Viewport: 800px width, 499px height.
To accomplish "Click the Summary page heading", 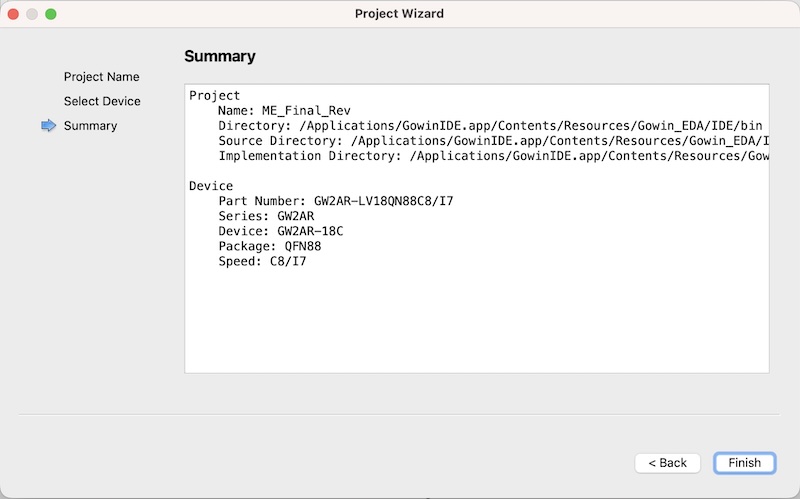I will 220,57.
